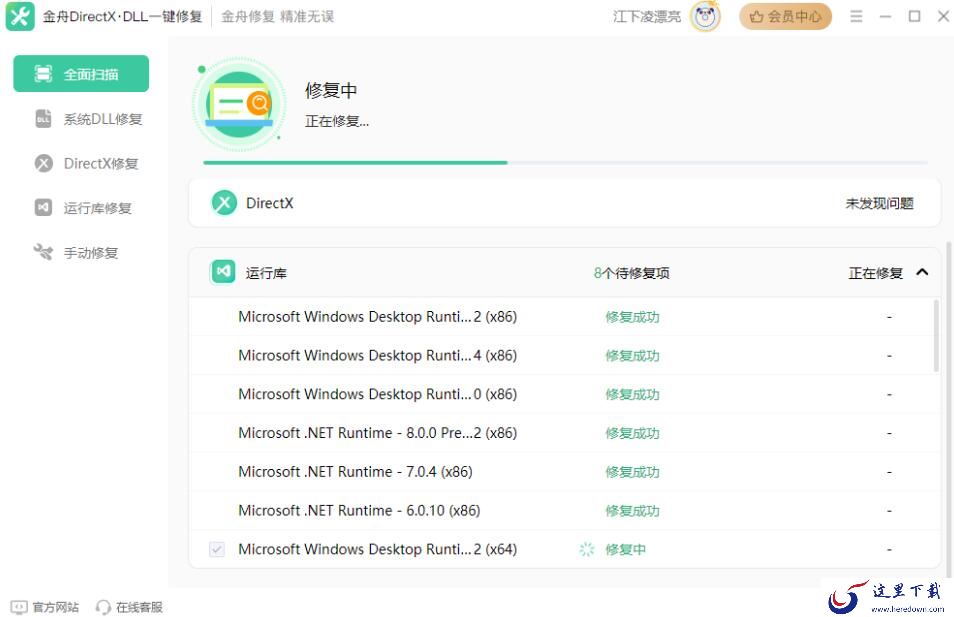The width and height of the screenshot is (954, 617).
Task: Click the repair progress bar
Action: pos(565,162)
